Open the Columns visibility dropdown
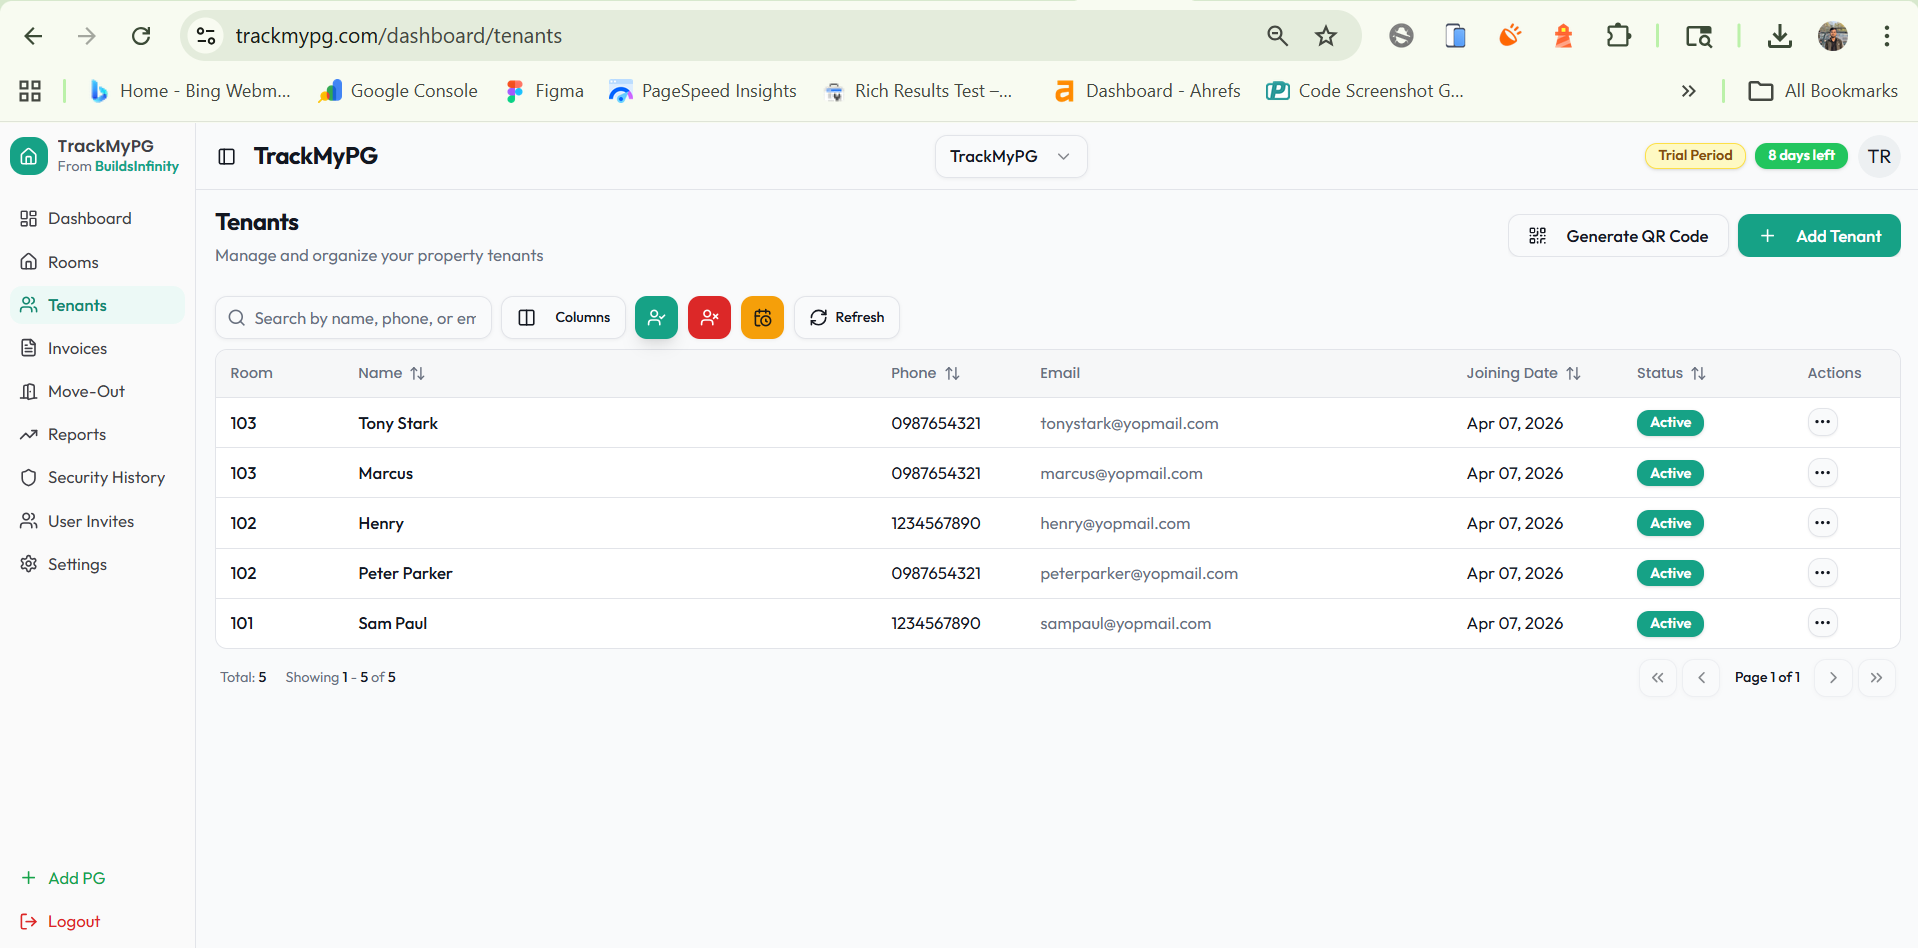The height and width of the screenshot is (948, 1918). pyautogui.click(x=563, y=317)
